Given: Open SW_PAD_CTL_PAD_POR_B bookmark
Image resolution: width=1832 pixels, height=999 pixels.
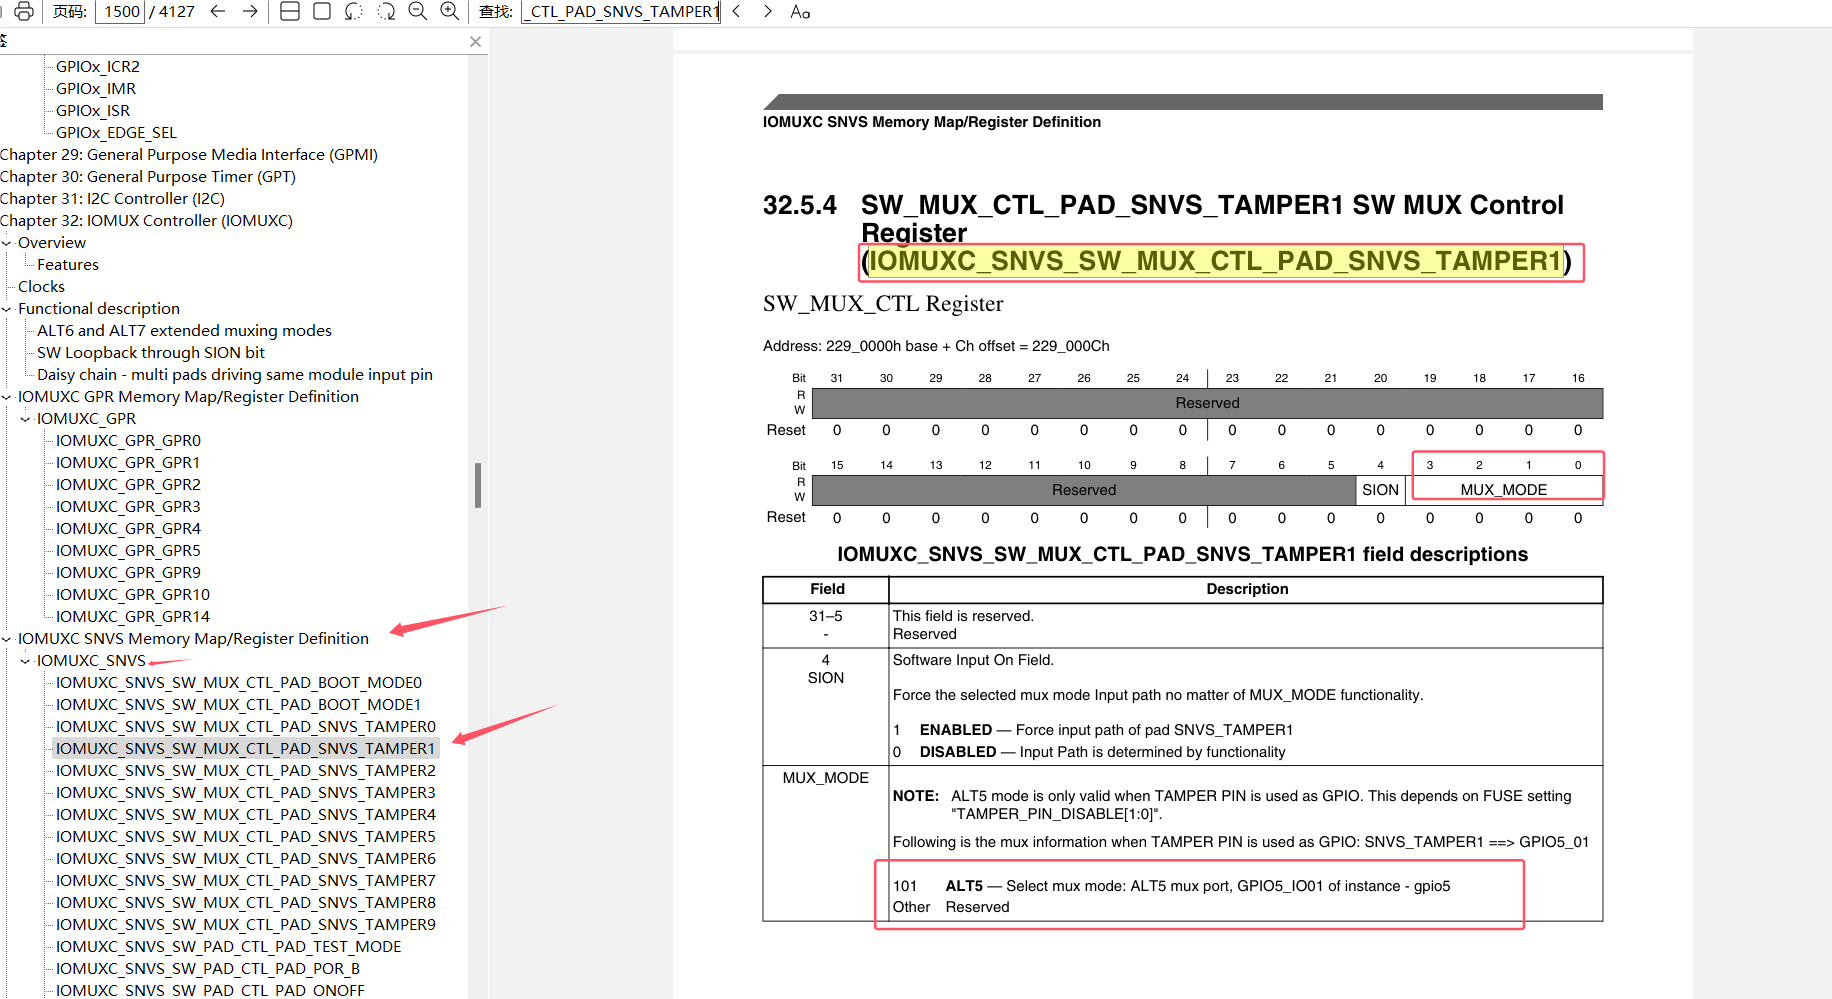Looking at the screenshot, I should pos(208,969).
